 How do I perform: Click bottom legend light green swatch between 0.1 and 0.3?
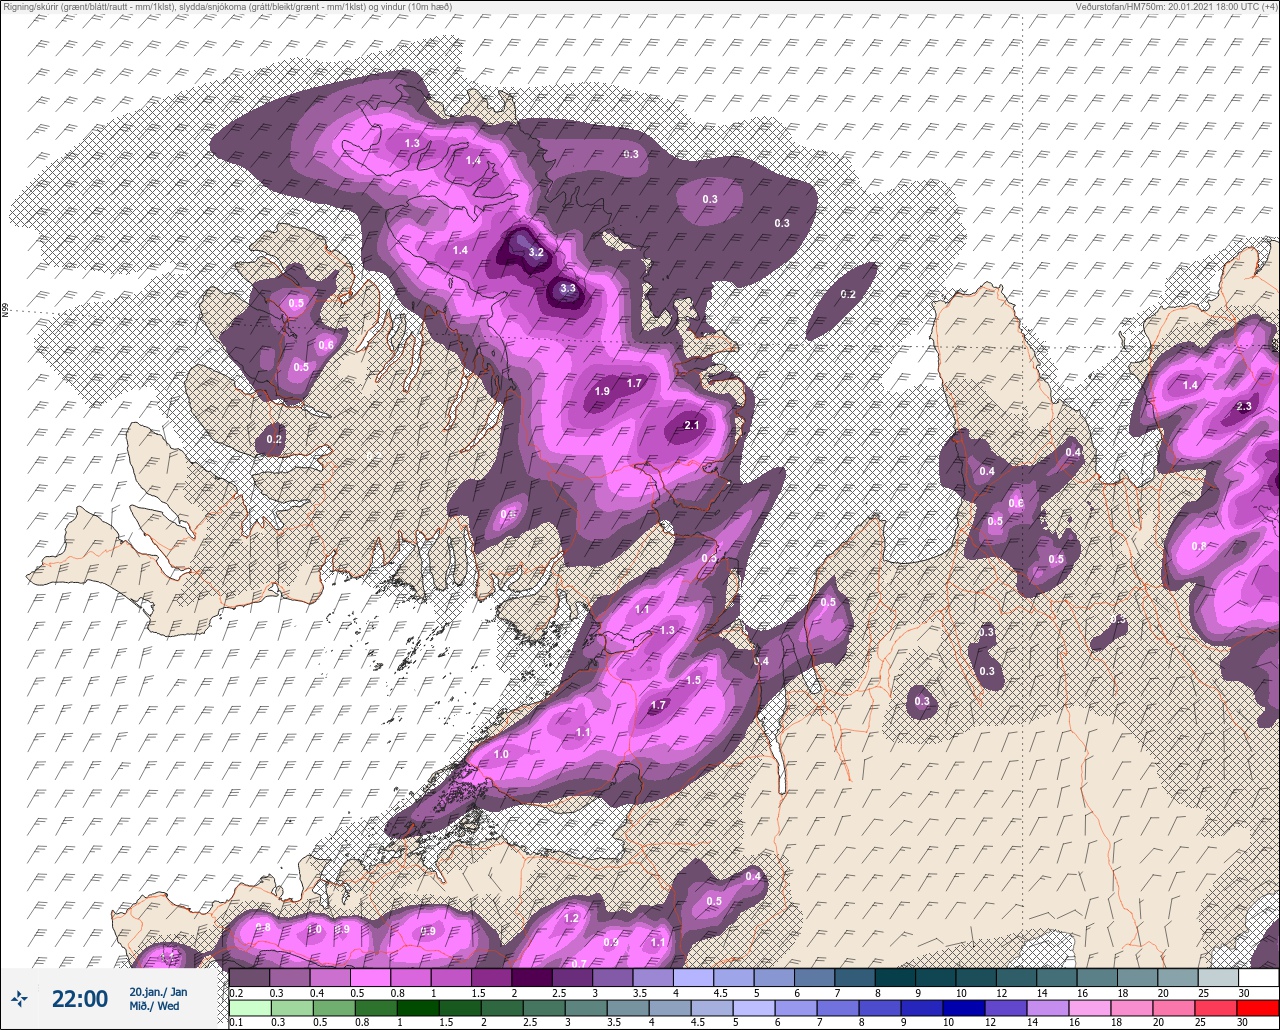click(250, 1008)
